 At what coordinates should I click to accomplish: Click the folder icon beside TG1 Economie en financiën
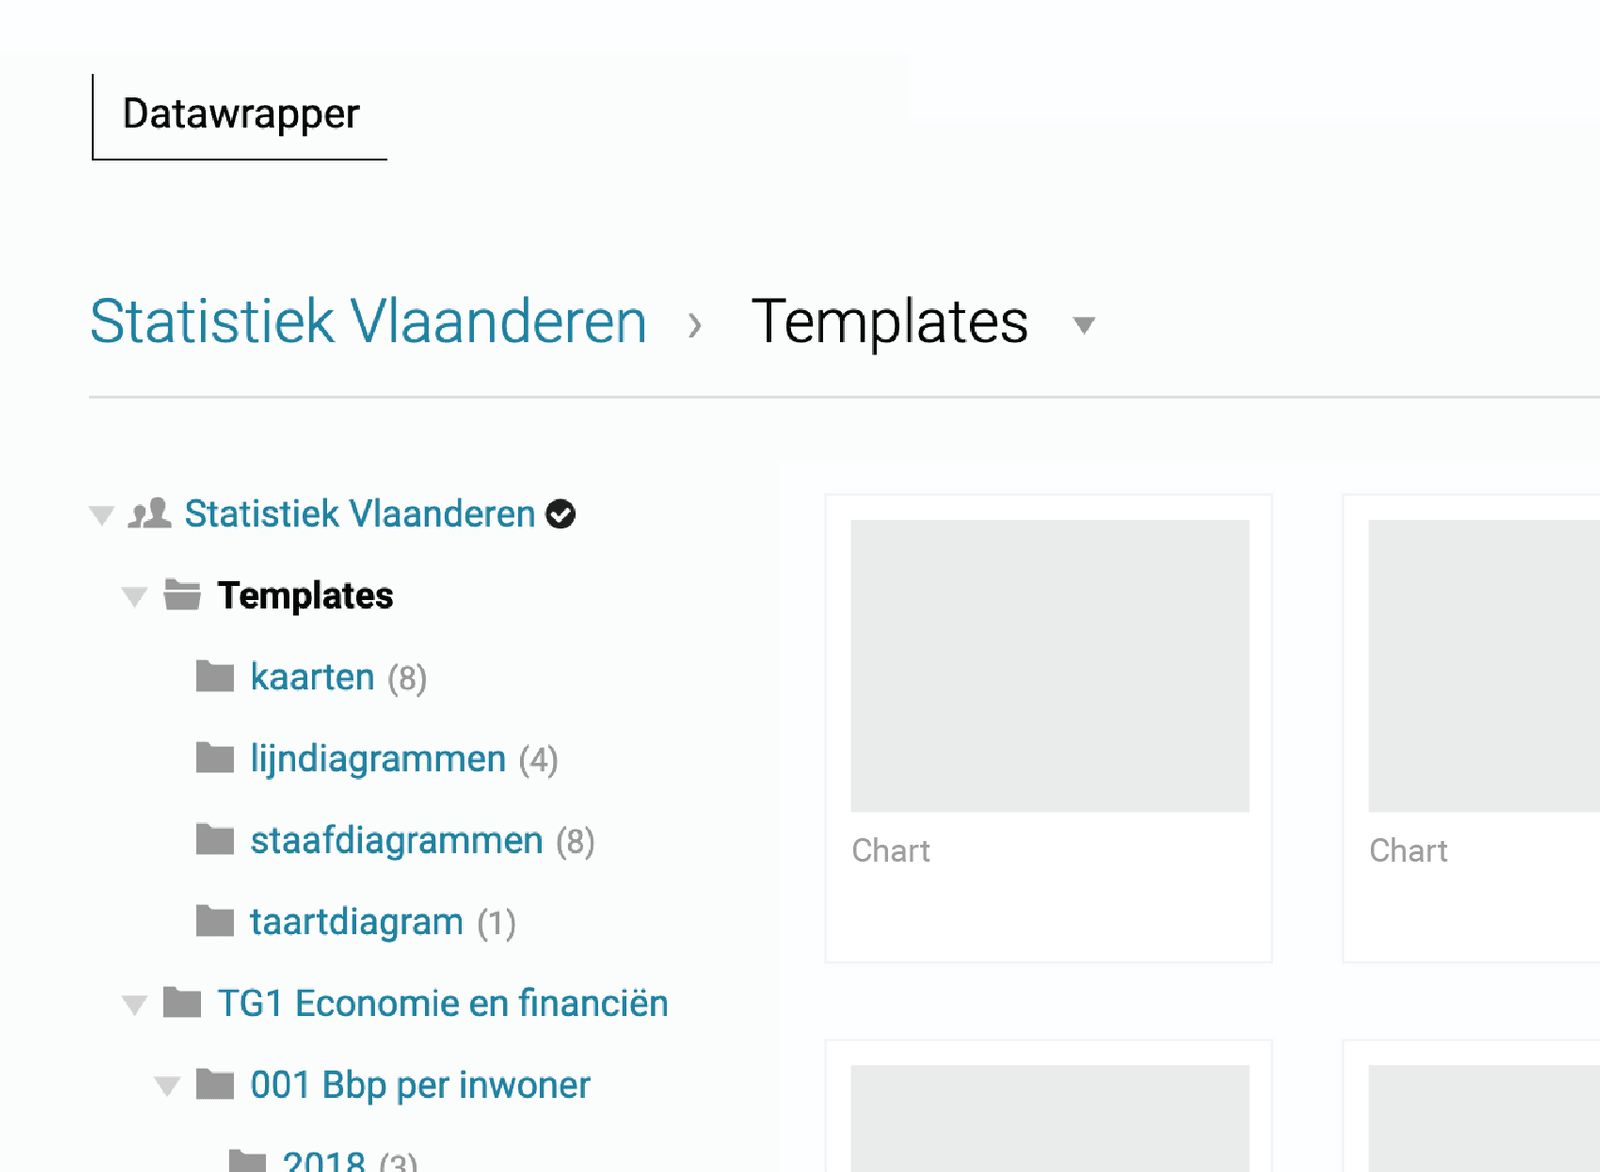(183, 1003)
